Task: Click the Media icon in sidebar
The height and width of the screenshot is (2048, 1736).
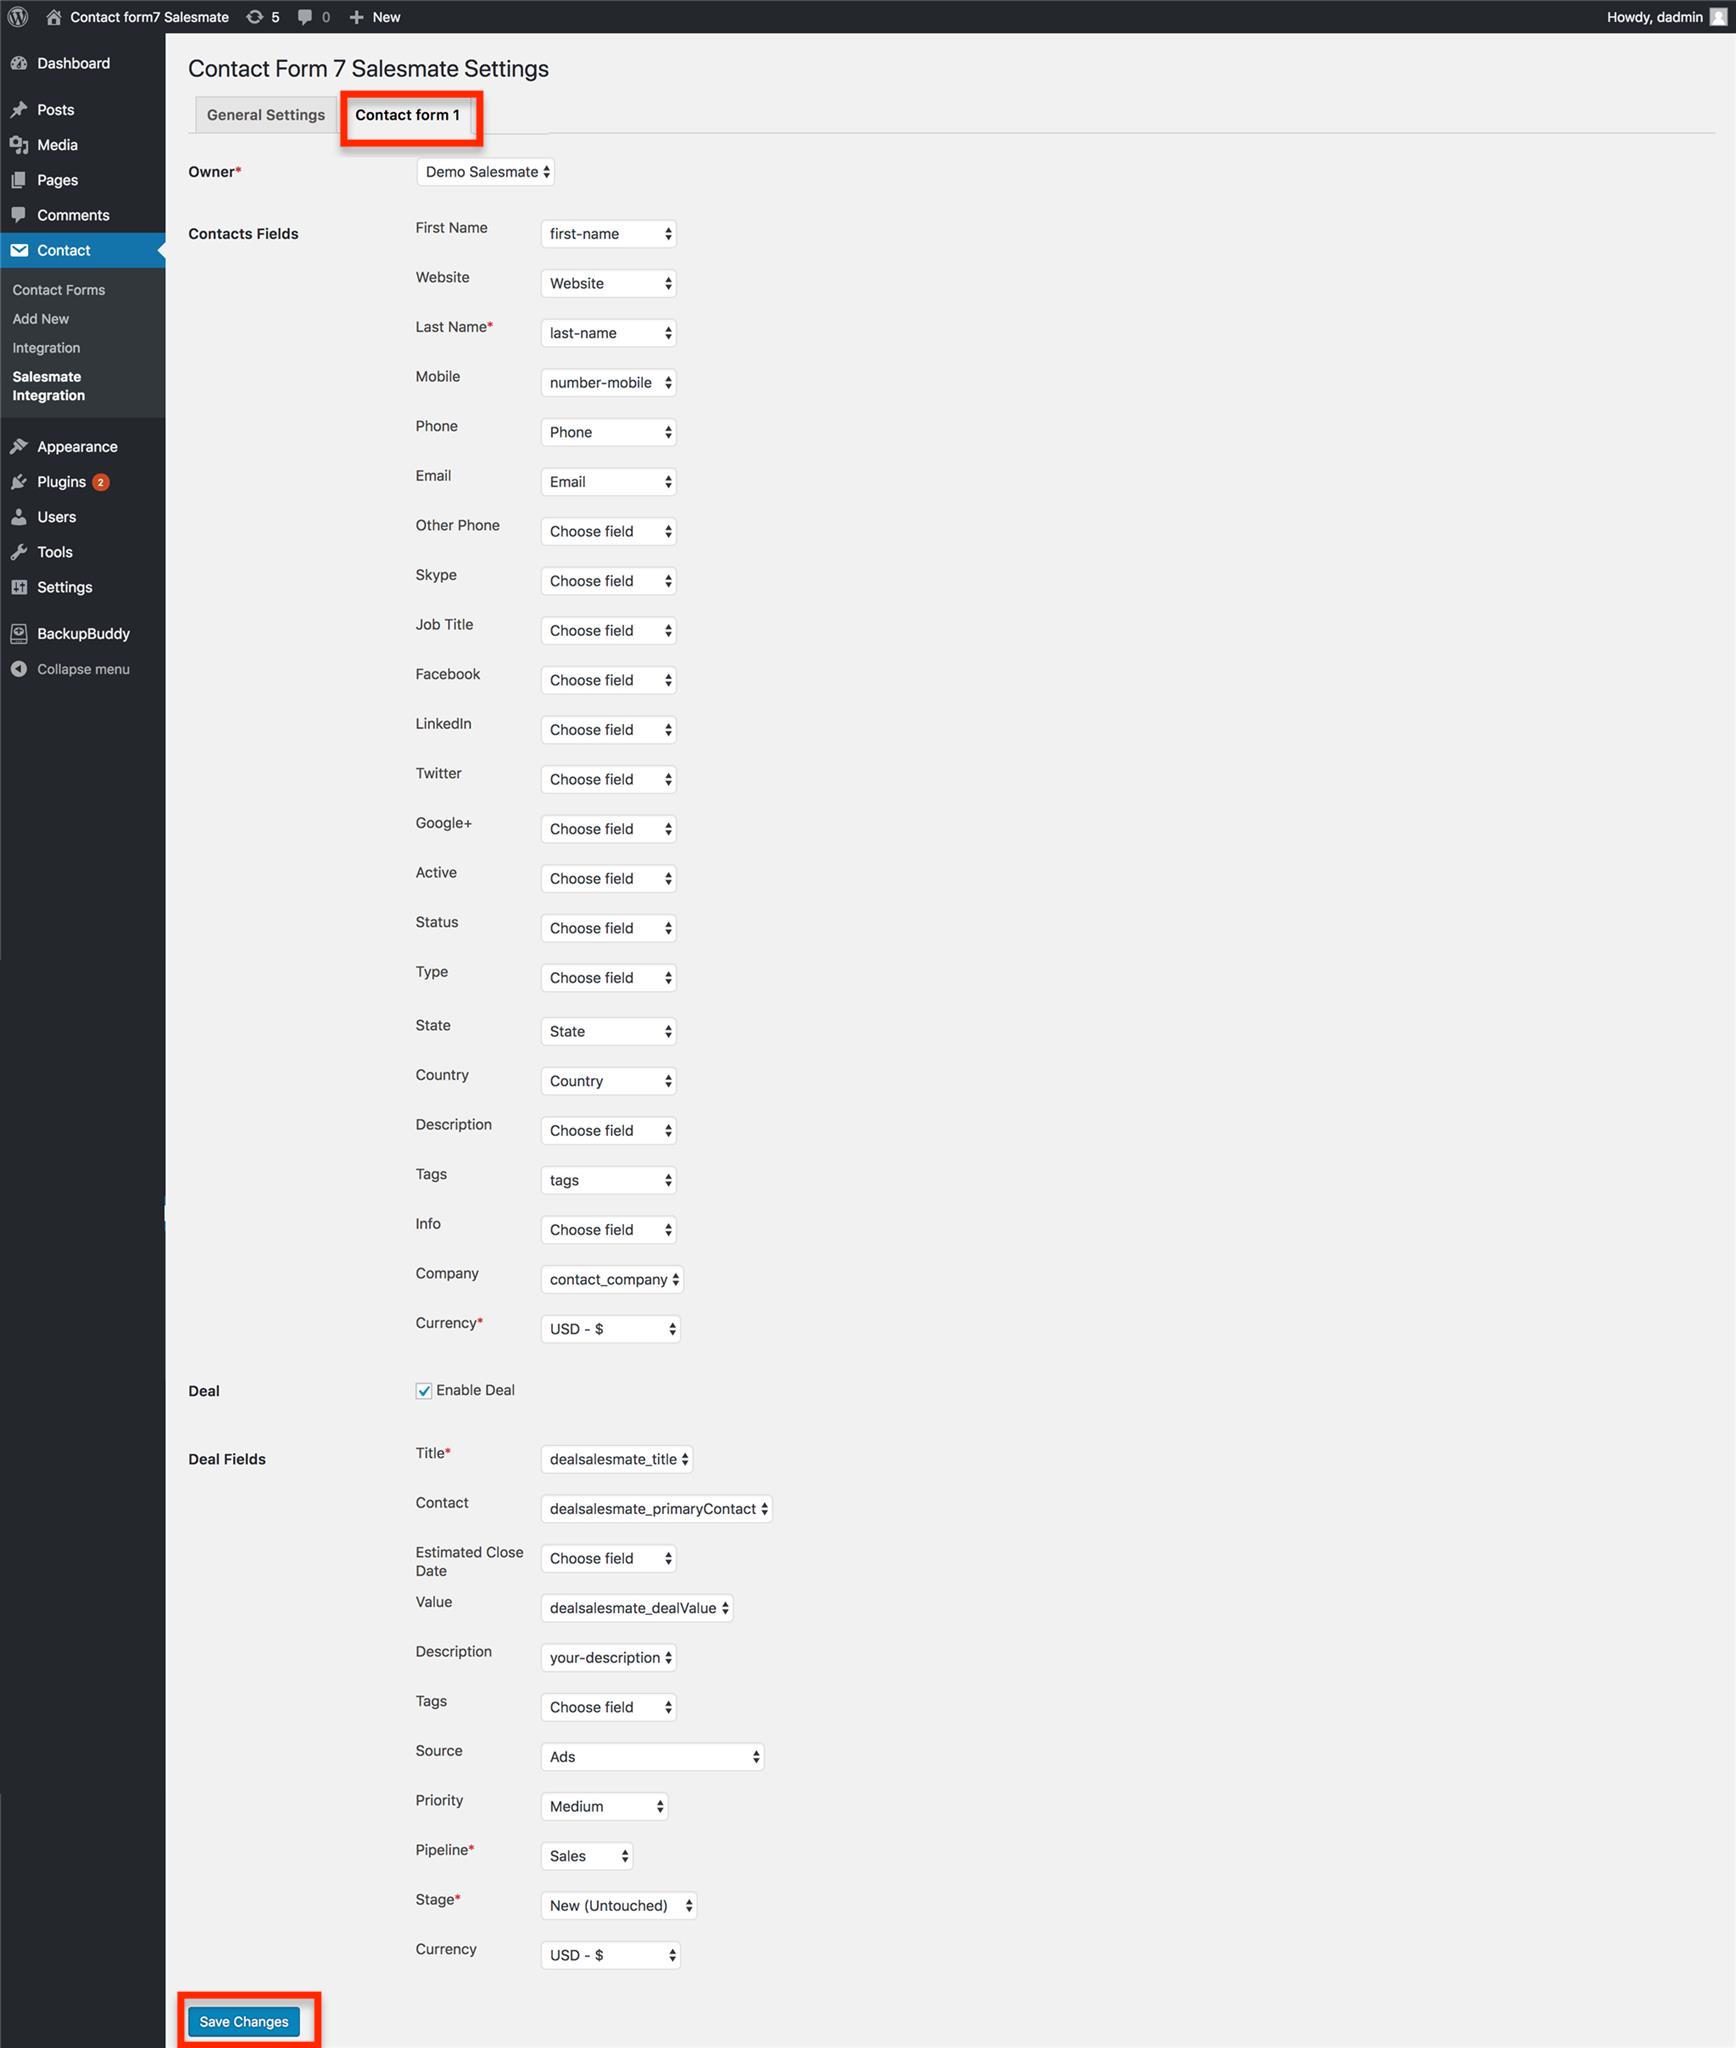Action: [19, 145]
